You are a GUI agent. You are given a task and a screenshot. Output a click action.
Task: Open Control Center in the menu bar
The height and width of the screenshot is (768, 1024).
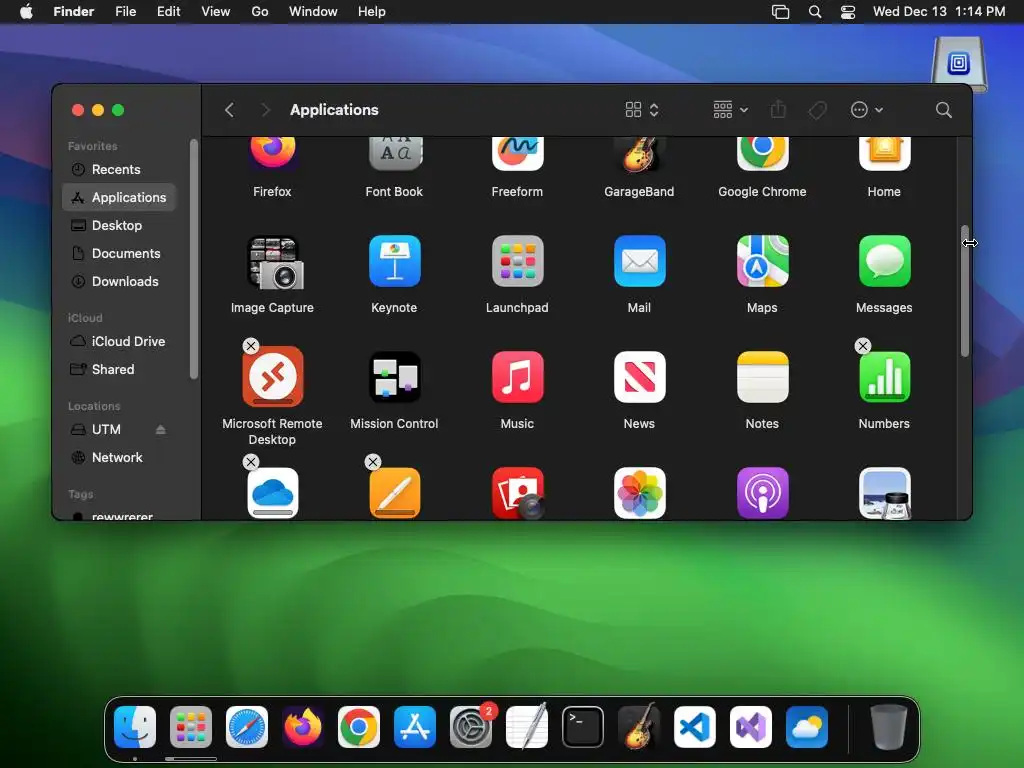[x=848, y=12]
